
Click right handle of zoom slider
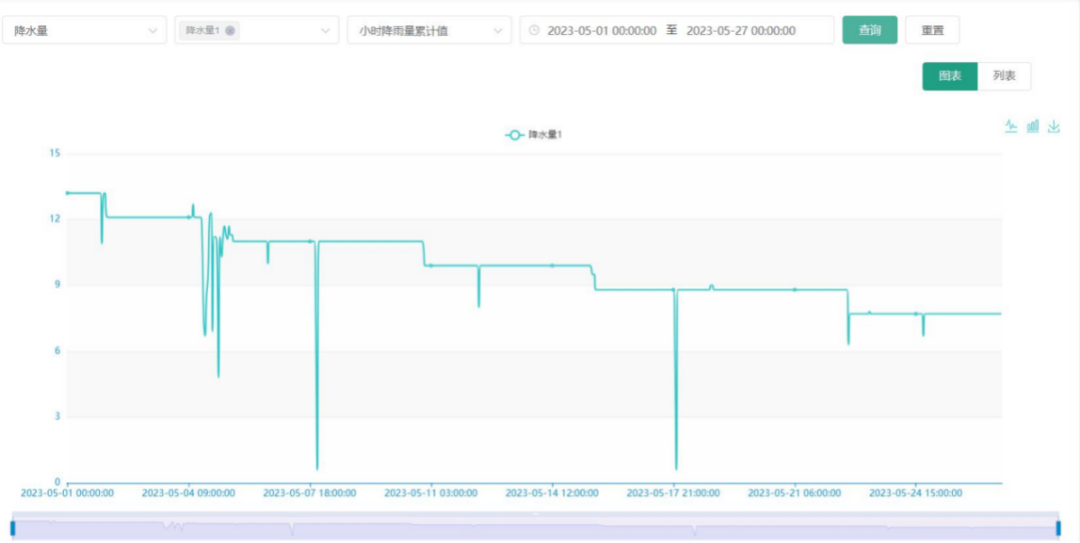1059,529
